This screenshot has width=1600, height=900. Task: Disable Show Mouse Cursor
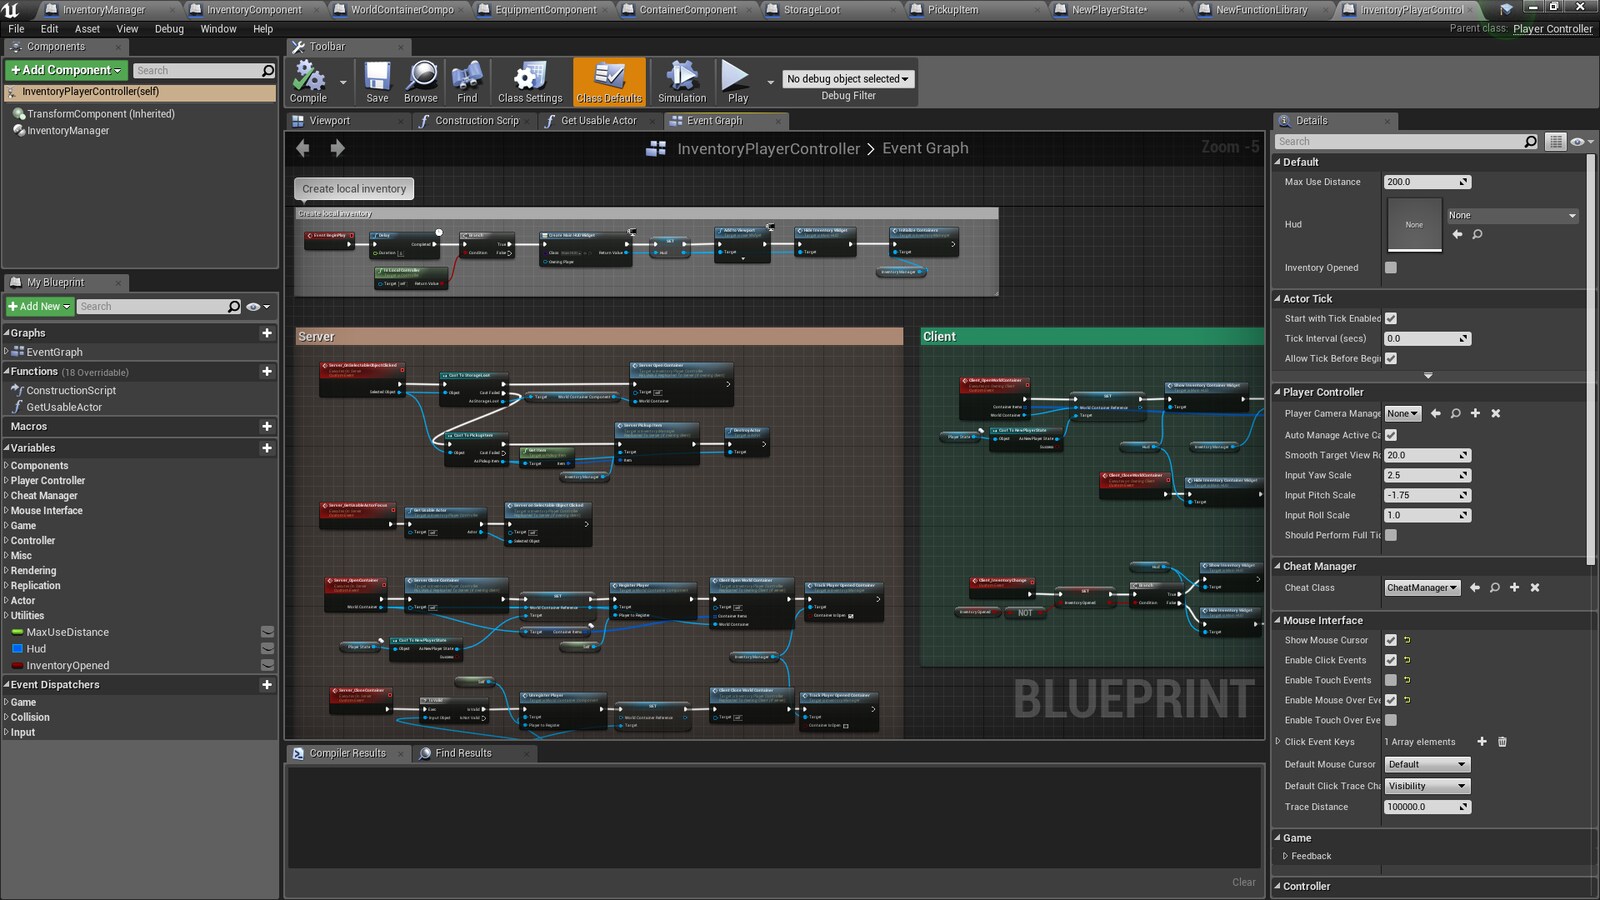click(1391, 640)
